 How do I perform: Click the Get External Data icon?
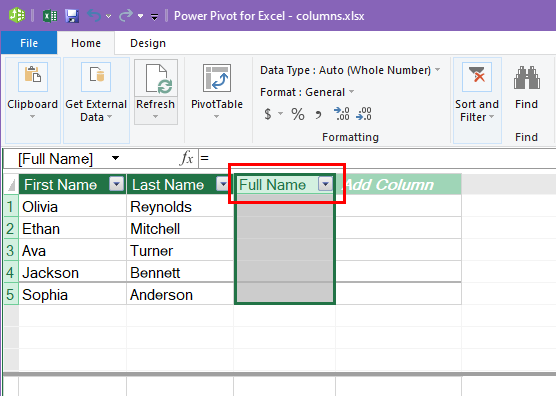(x=96, y=77)
